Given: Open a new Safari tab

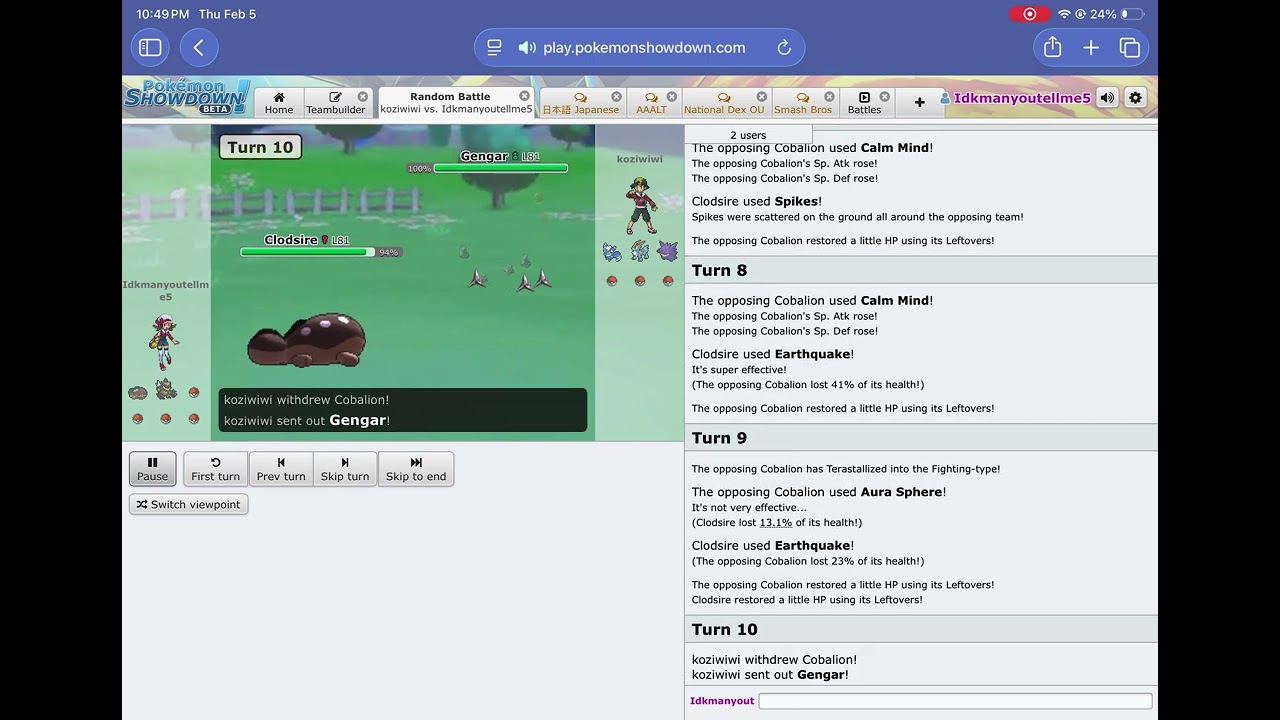Looking at the screenshot, I should tap(1091, 47).
